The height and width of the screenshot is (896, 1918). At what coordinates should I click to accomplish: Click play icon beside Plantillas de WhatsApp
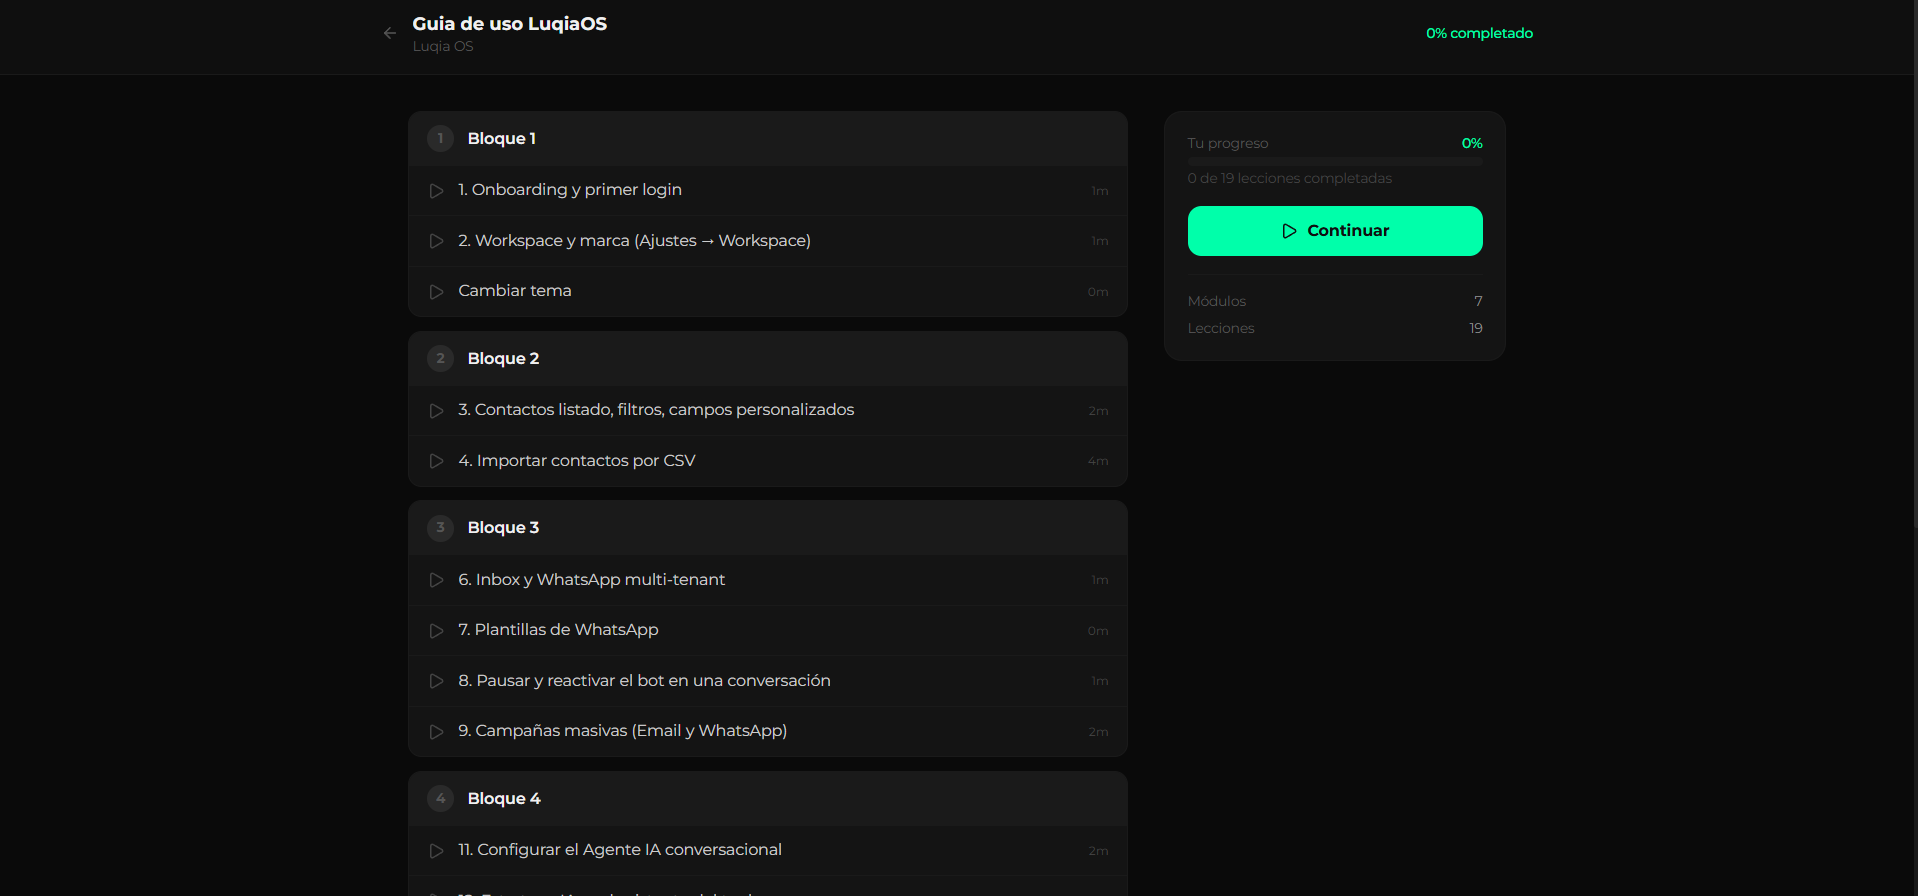click(x=436, y=631)
